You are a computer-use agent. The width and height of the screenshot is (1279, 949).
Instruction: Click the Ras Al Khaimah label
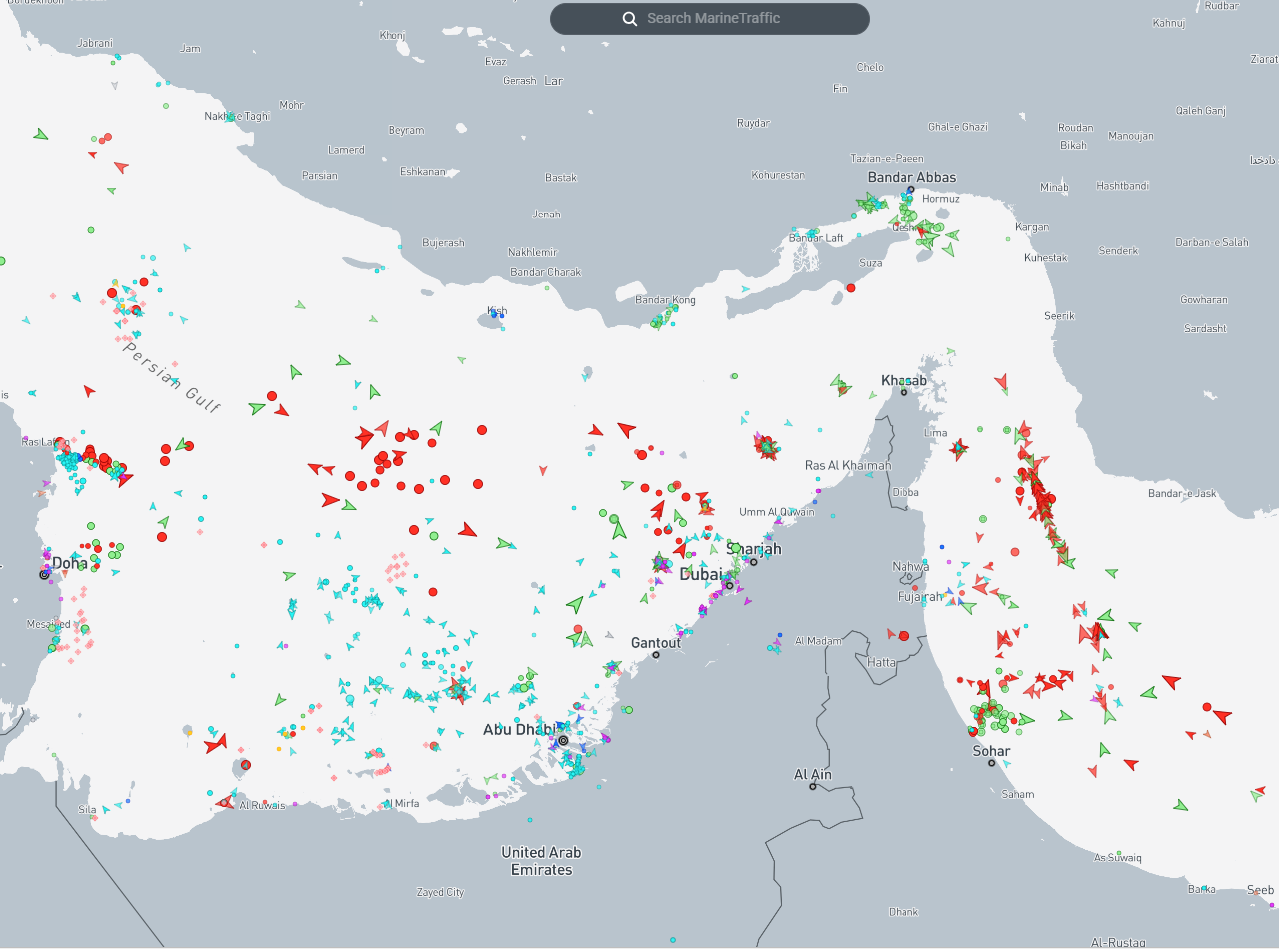click(848, 466)
